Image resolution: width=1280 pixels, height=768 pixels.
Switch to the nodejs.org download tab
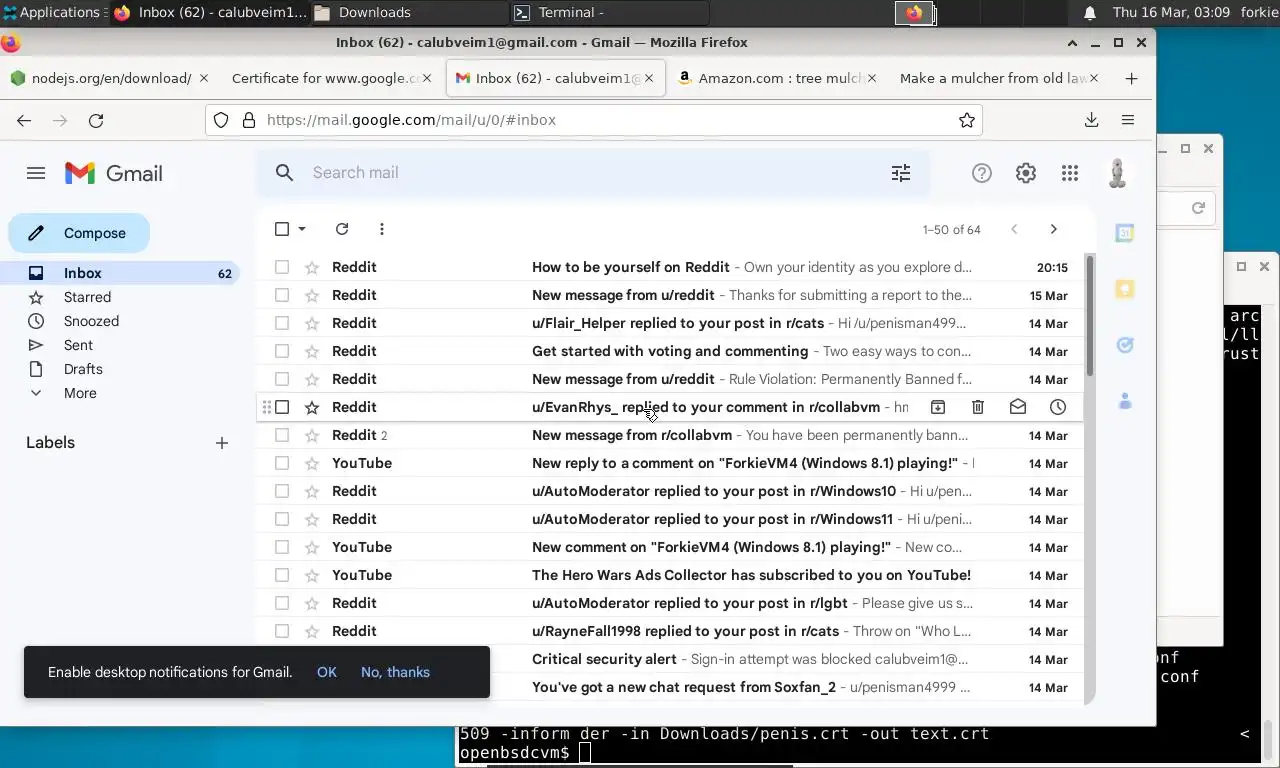(109, 78)
